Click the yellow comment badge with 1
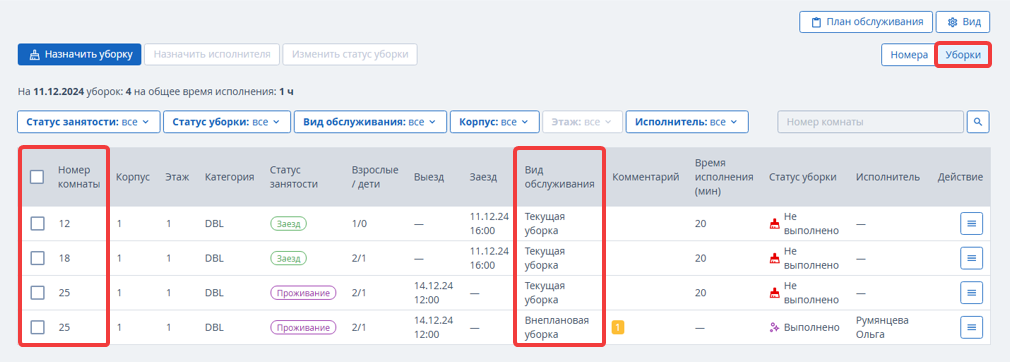1010x362 pixels. click(618, 327)
